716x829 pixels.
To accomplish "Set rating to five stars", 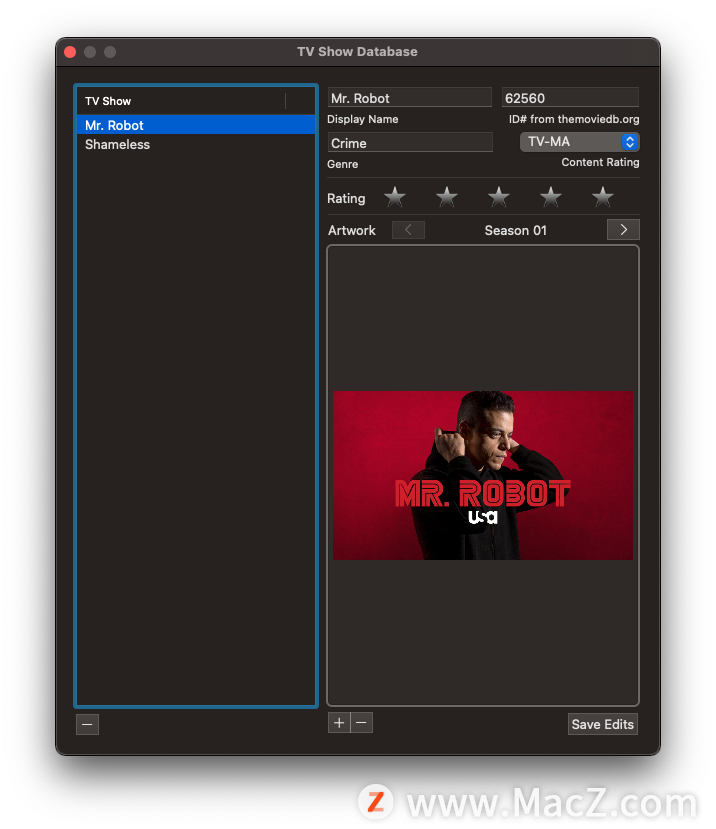I will click(x=602, y=197).
